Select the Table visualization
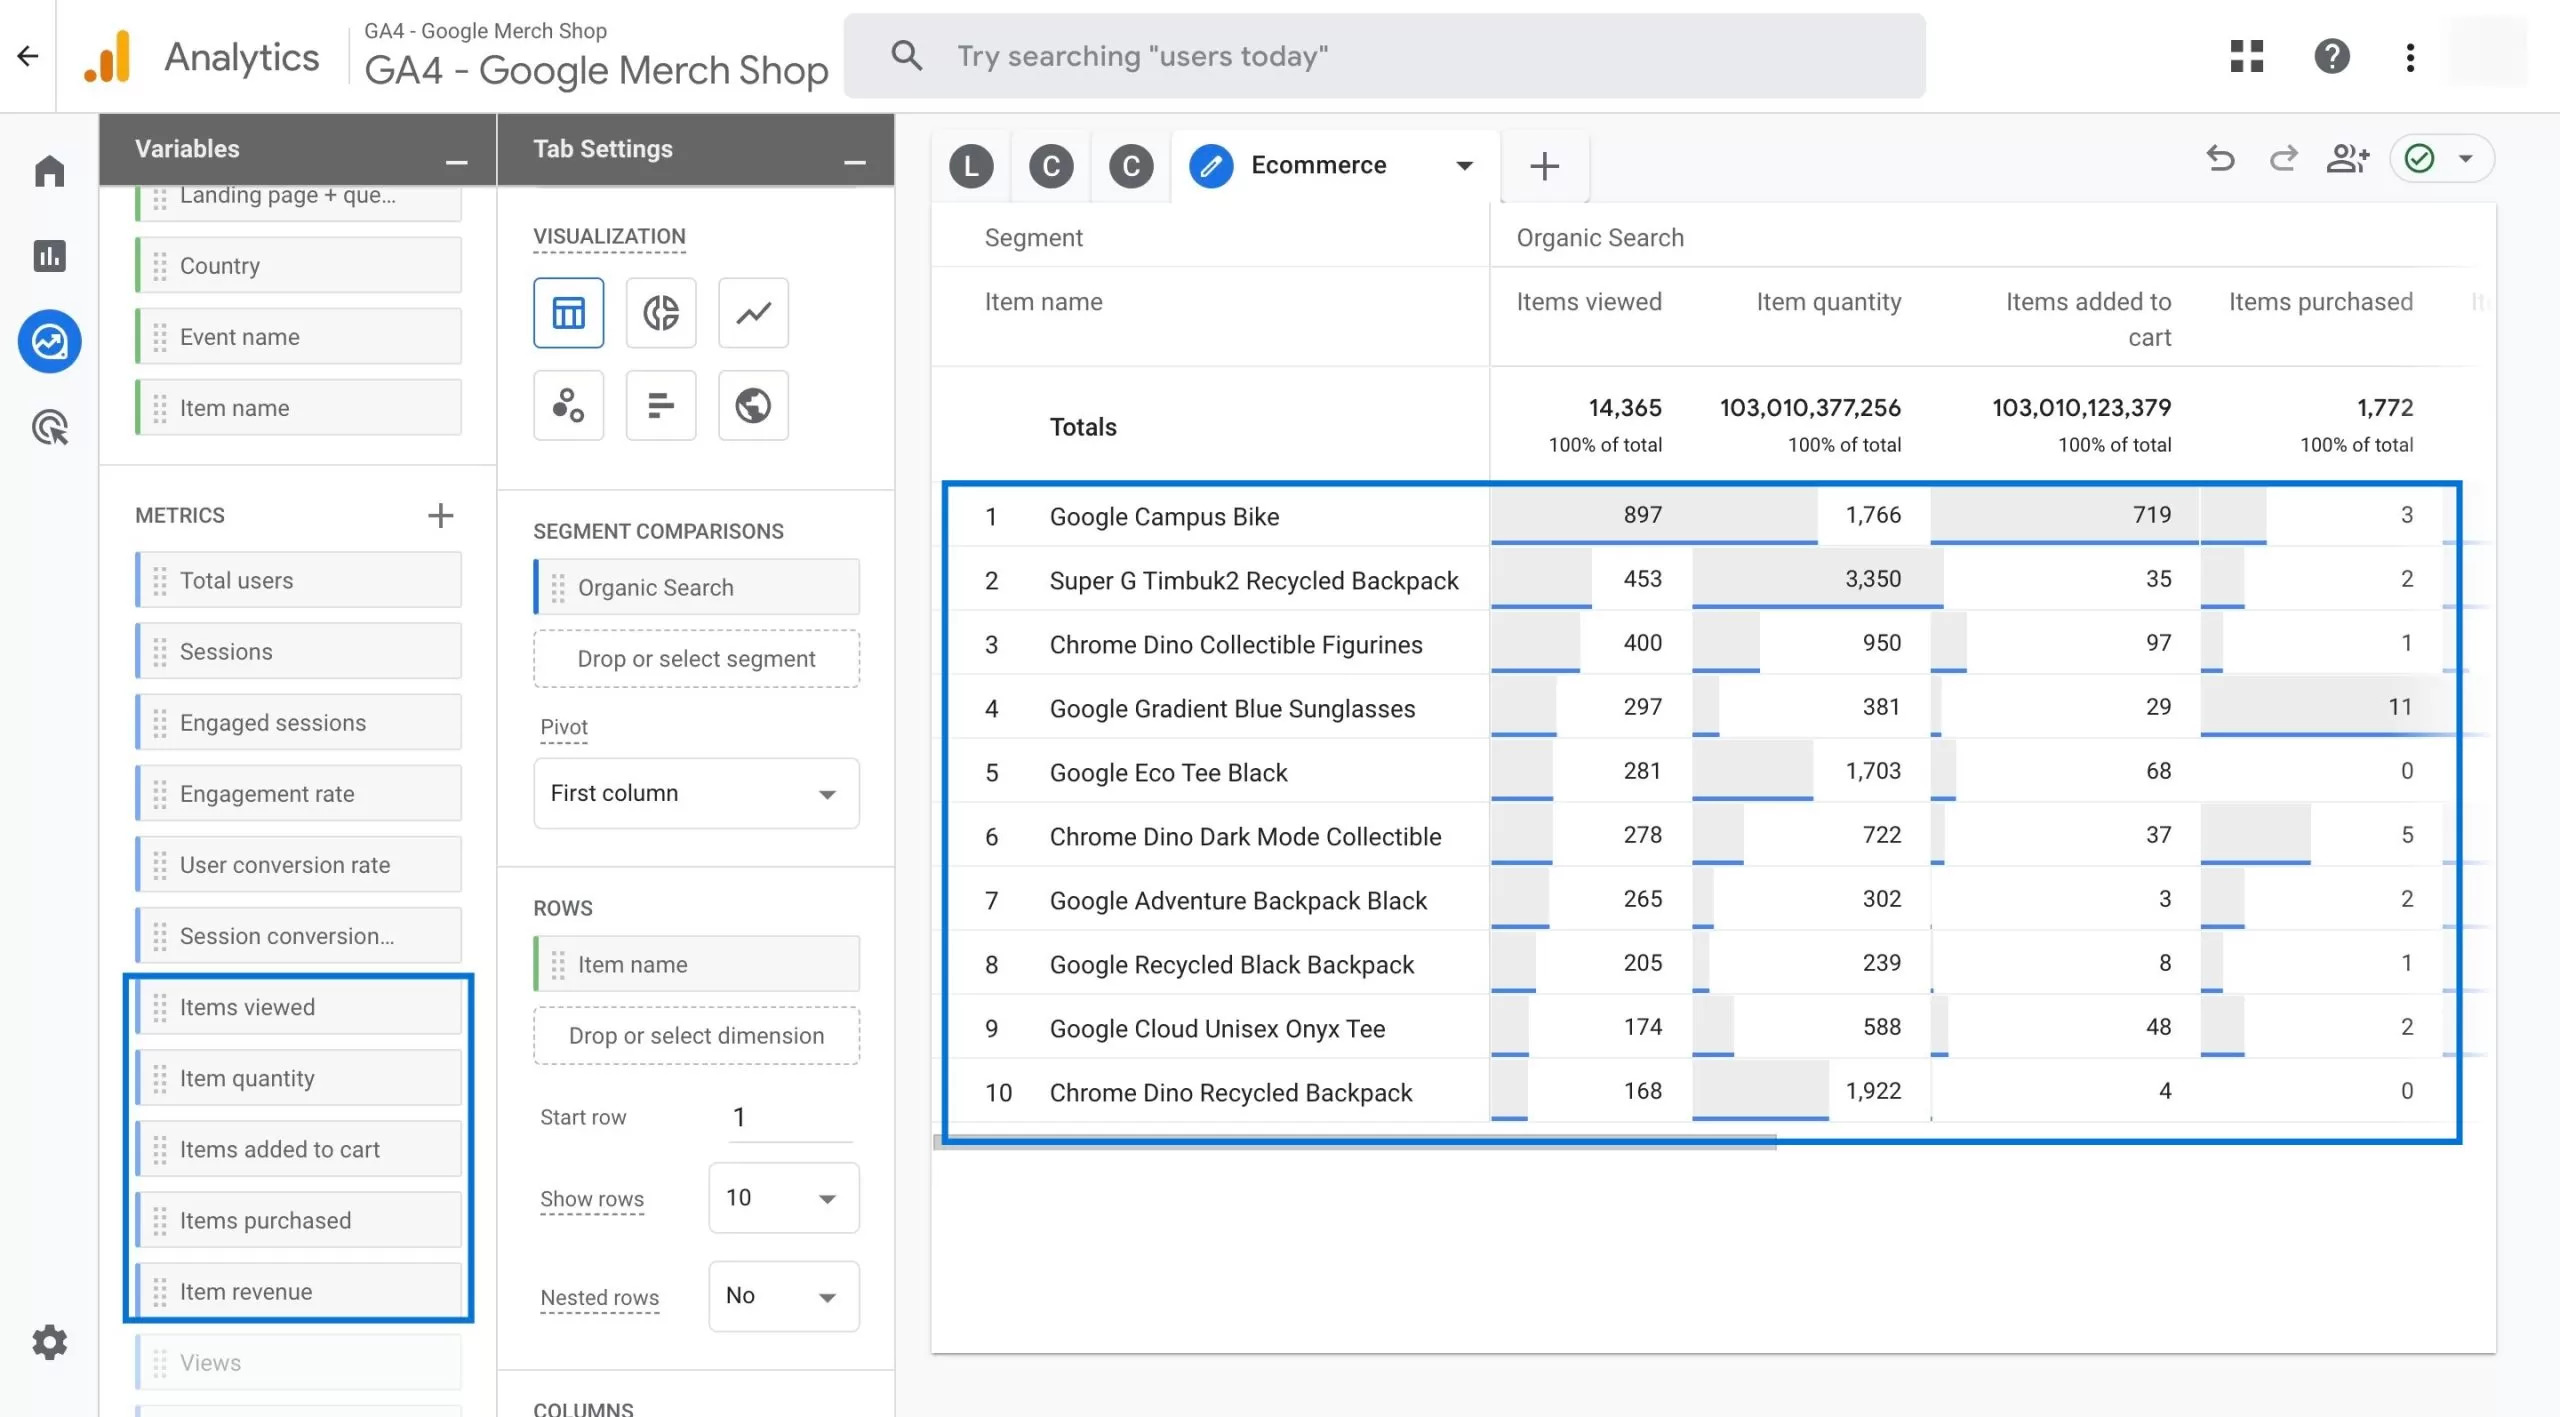 (568, 313)
